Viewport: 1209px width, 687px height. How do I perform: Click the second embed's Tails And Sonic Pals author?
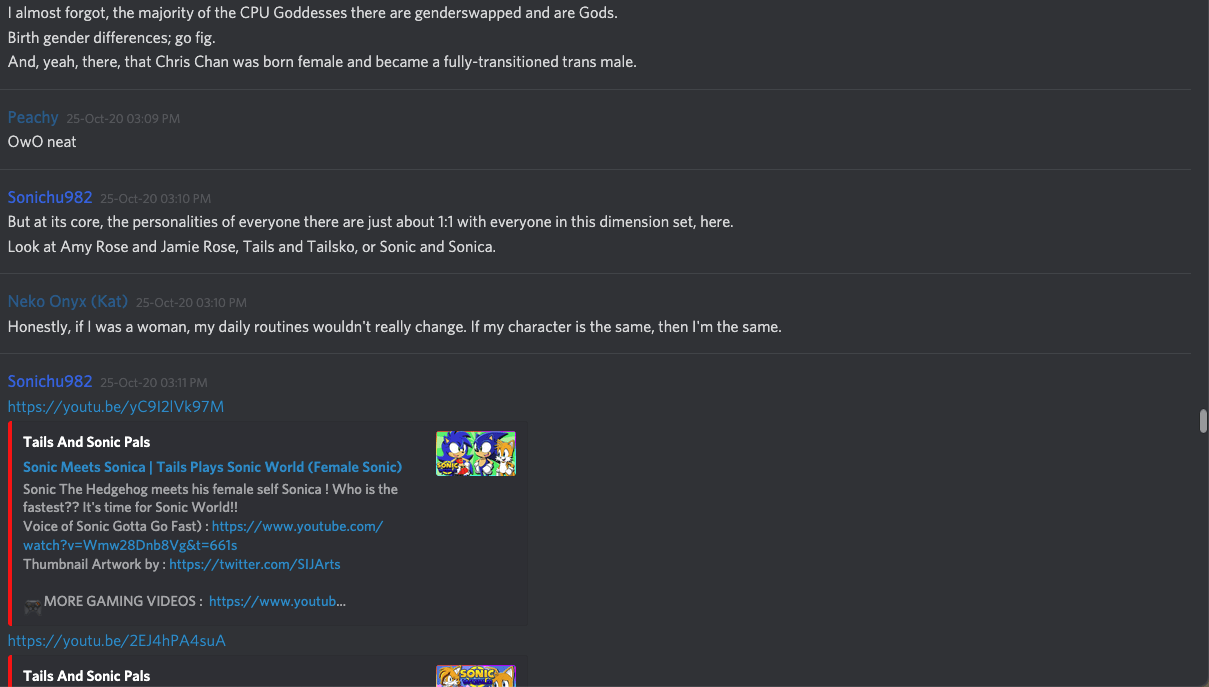87,676
